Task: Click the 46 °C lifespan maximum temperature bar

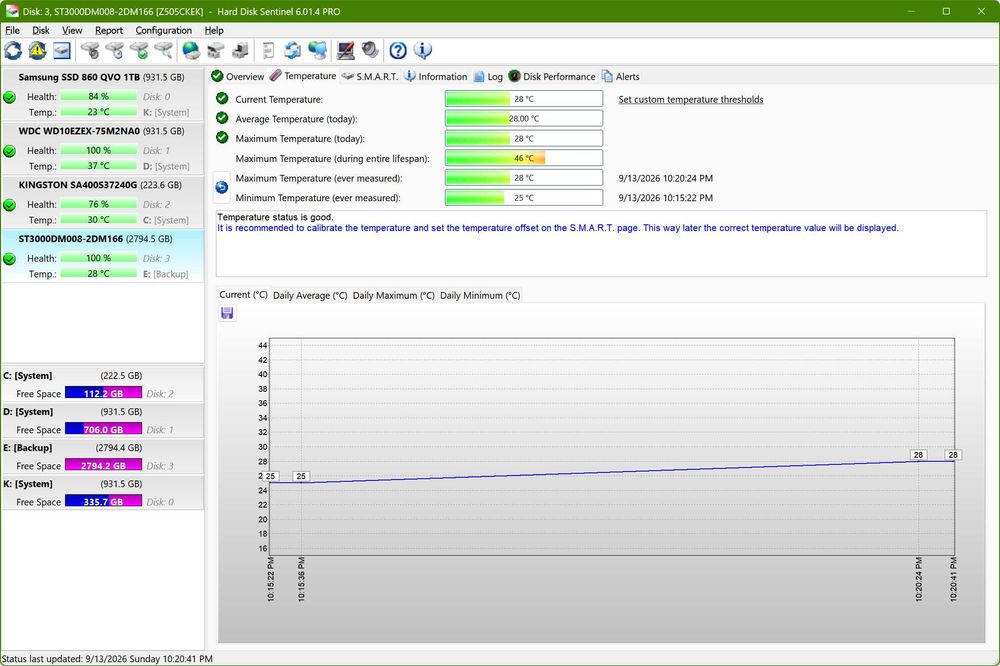Action: coord(524,158)
